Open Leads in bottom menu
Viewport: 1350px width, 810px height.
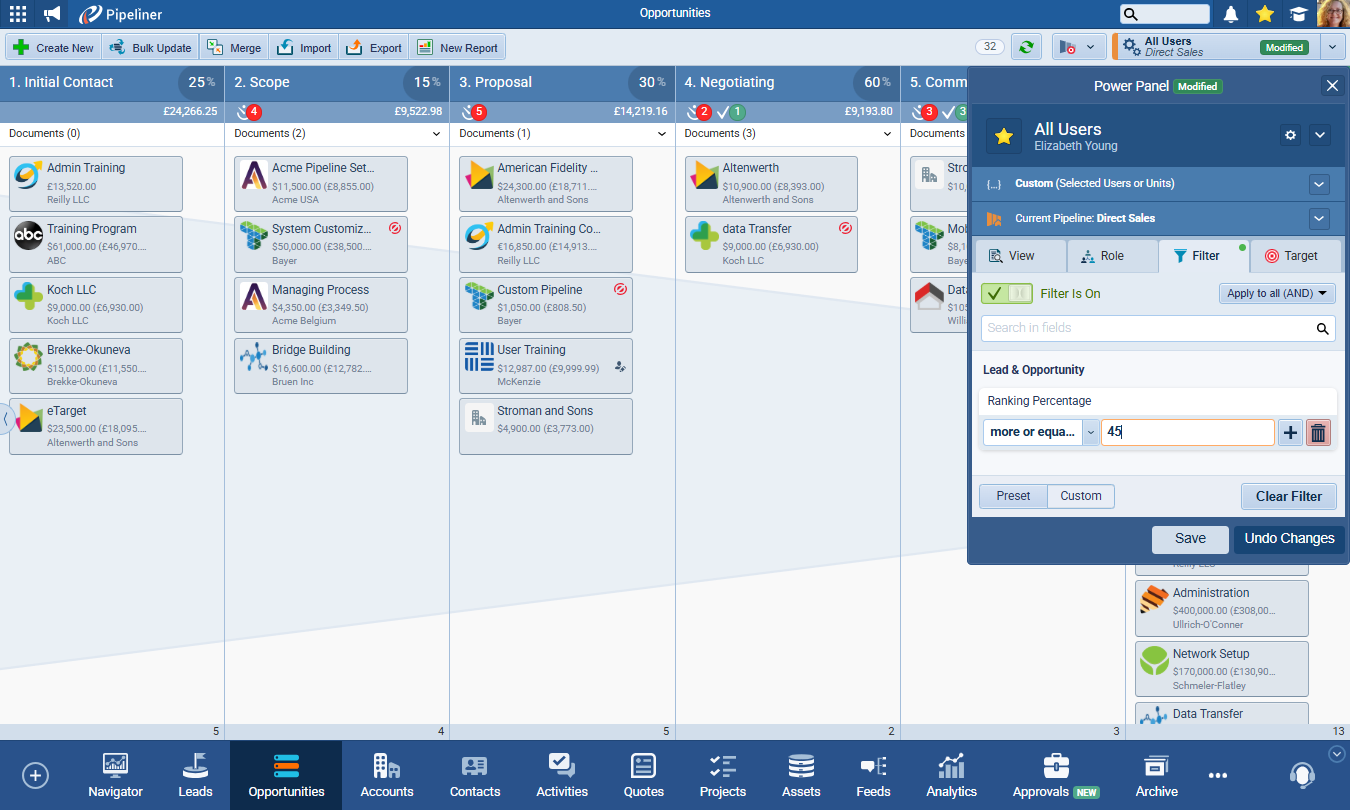click(x=195, y=775)
